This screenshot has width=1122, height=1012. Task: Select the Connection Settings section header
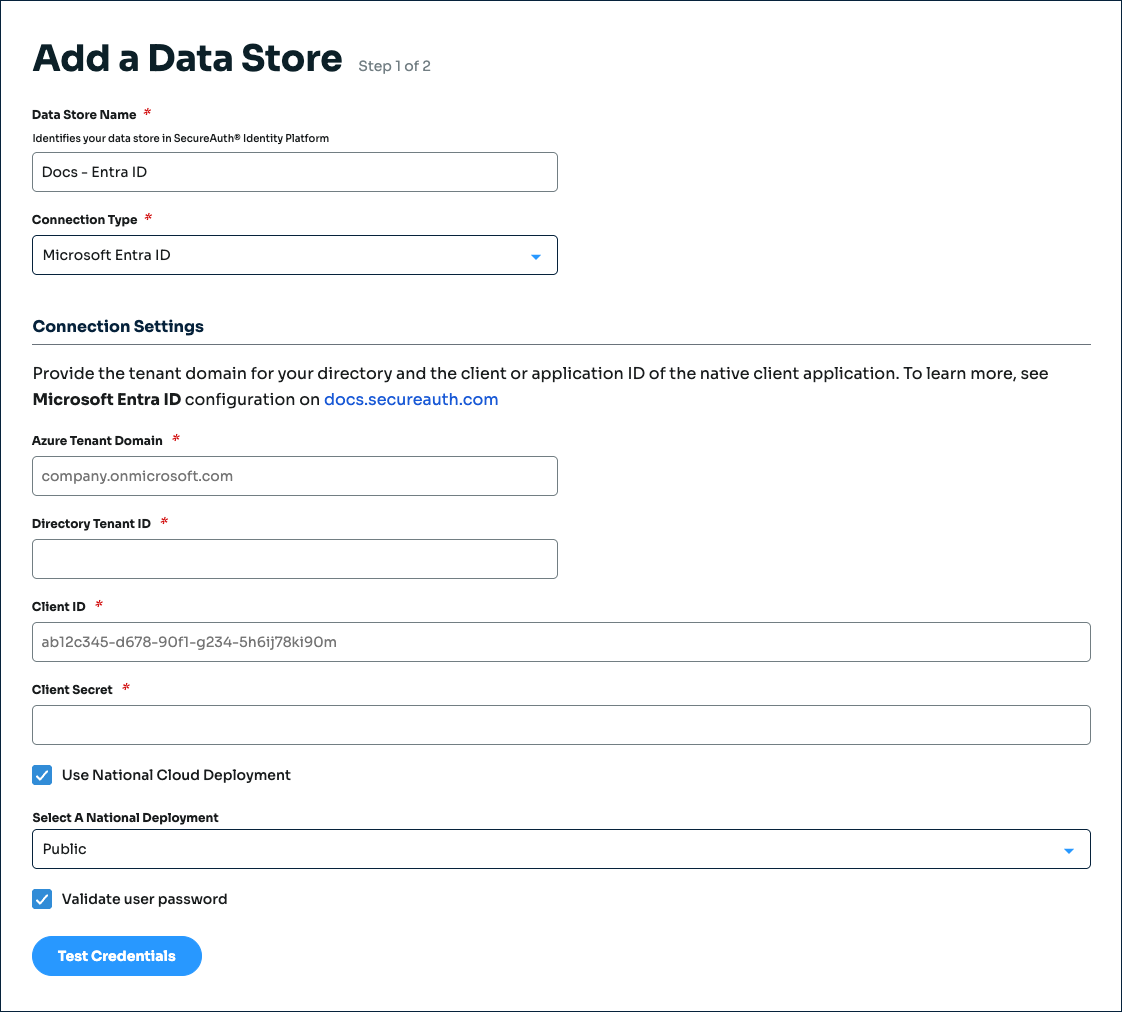(118, 326)
